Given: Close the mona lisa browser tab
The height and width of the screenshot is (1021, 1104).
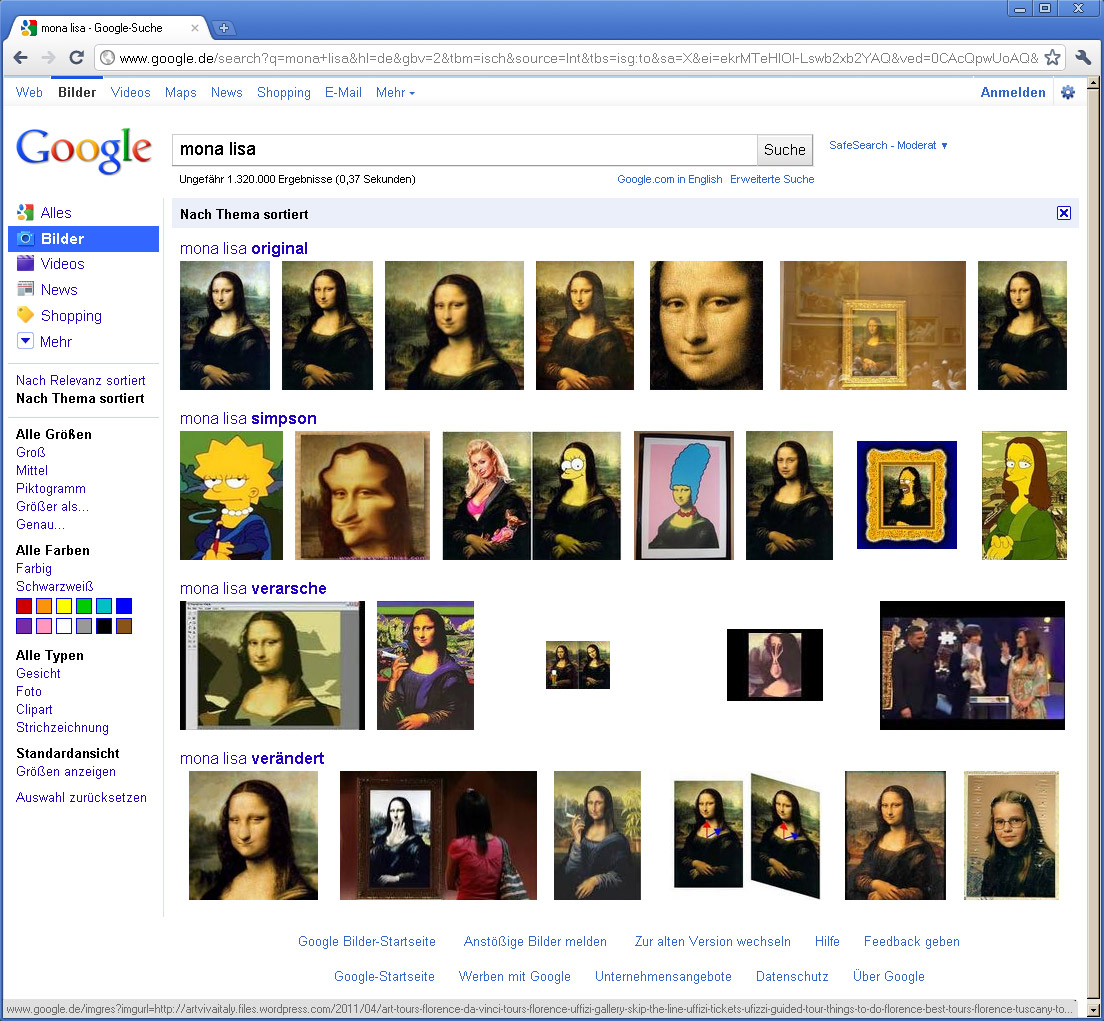Looking at the screenshot, I should coord(195,28).
